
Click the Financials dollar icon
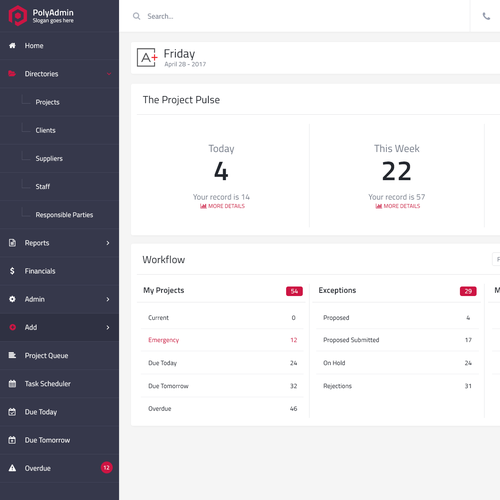[x=12, y=271]
